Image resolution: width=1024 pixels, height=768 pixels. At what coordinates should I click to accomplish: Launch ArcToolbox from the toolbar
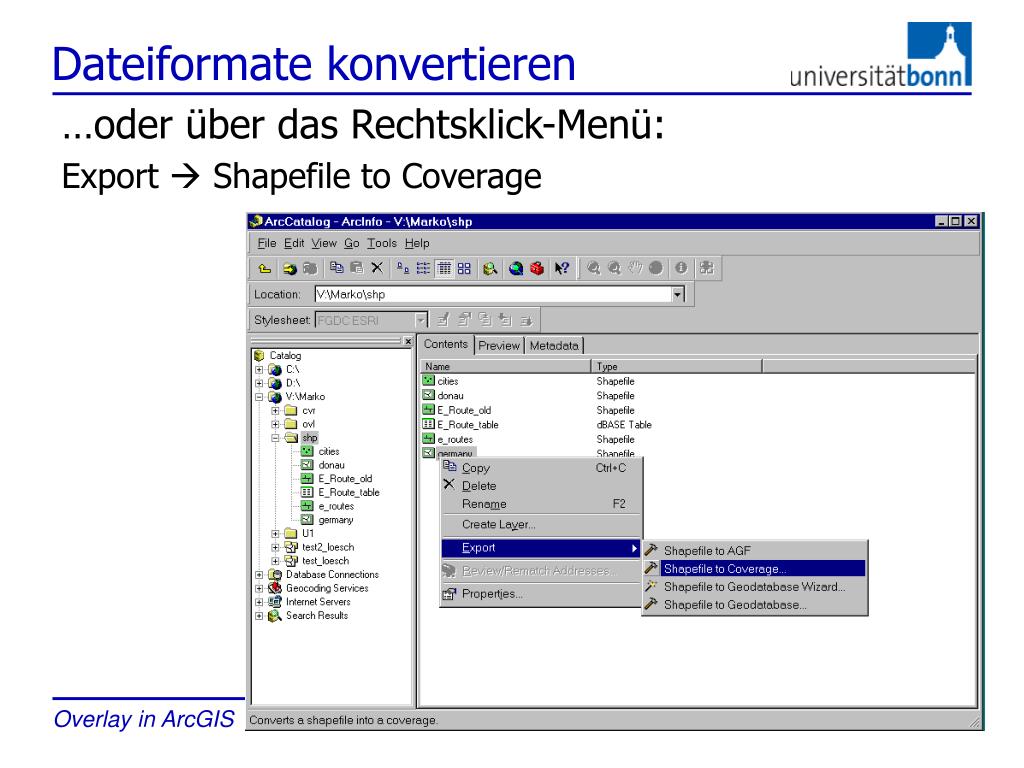[537, 268]
